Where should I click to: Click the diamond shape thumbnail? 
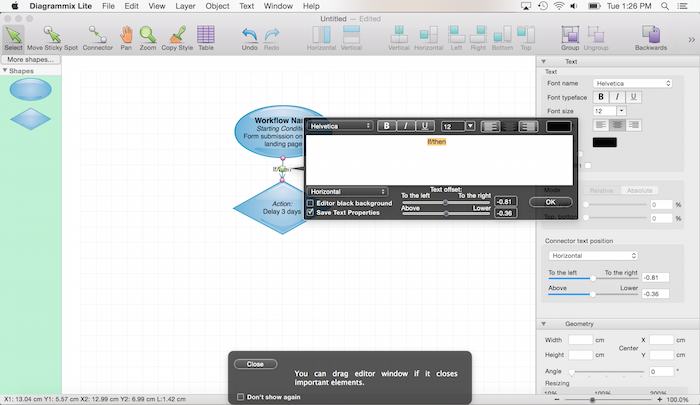30,119
